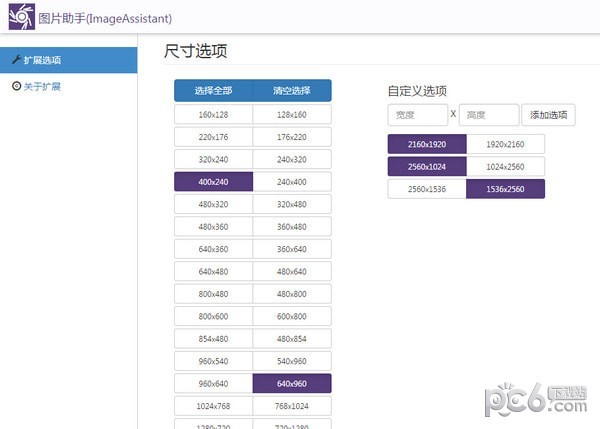This screenshot has height=429, width=600.
Task: Deselect the highlighted 640x960 option
Action: tap(292, 383)
